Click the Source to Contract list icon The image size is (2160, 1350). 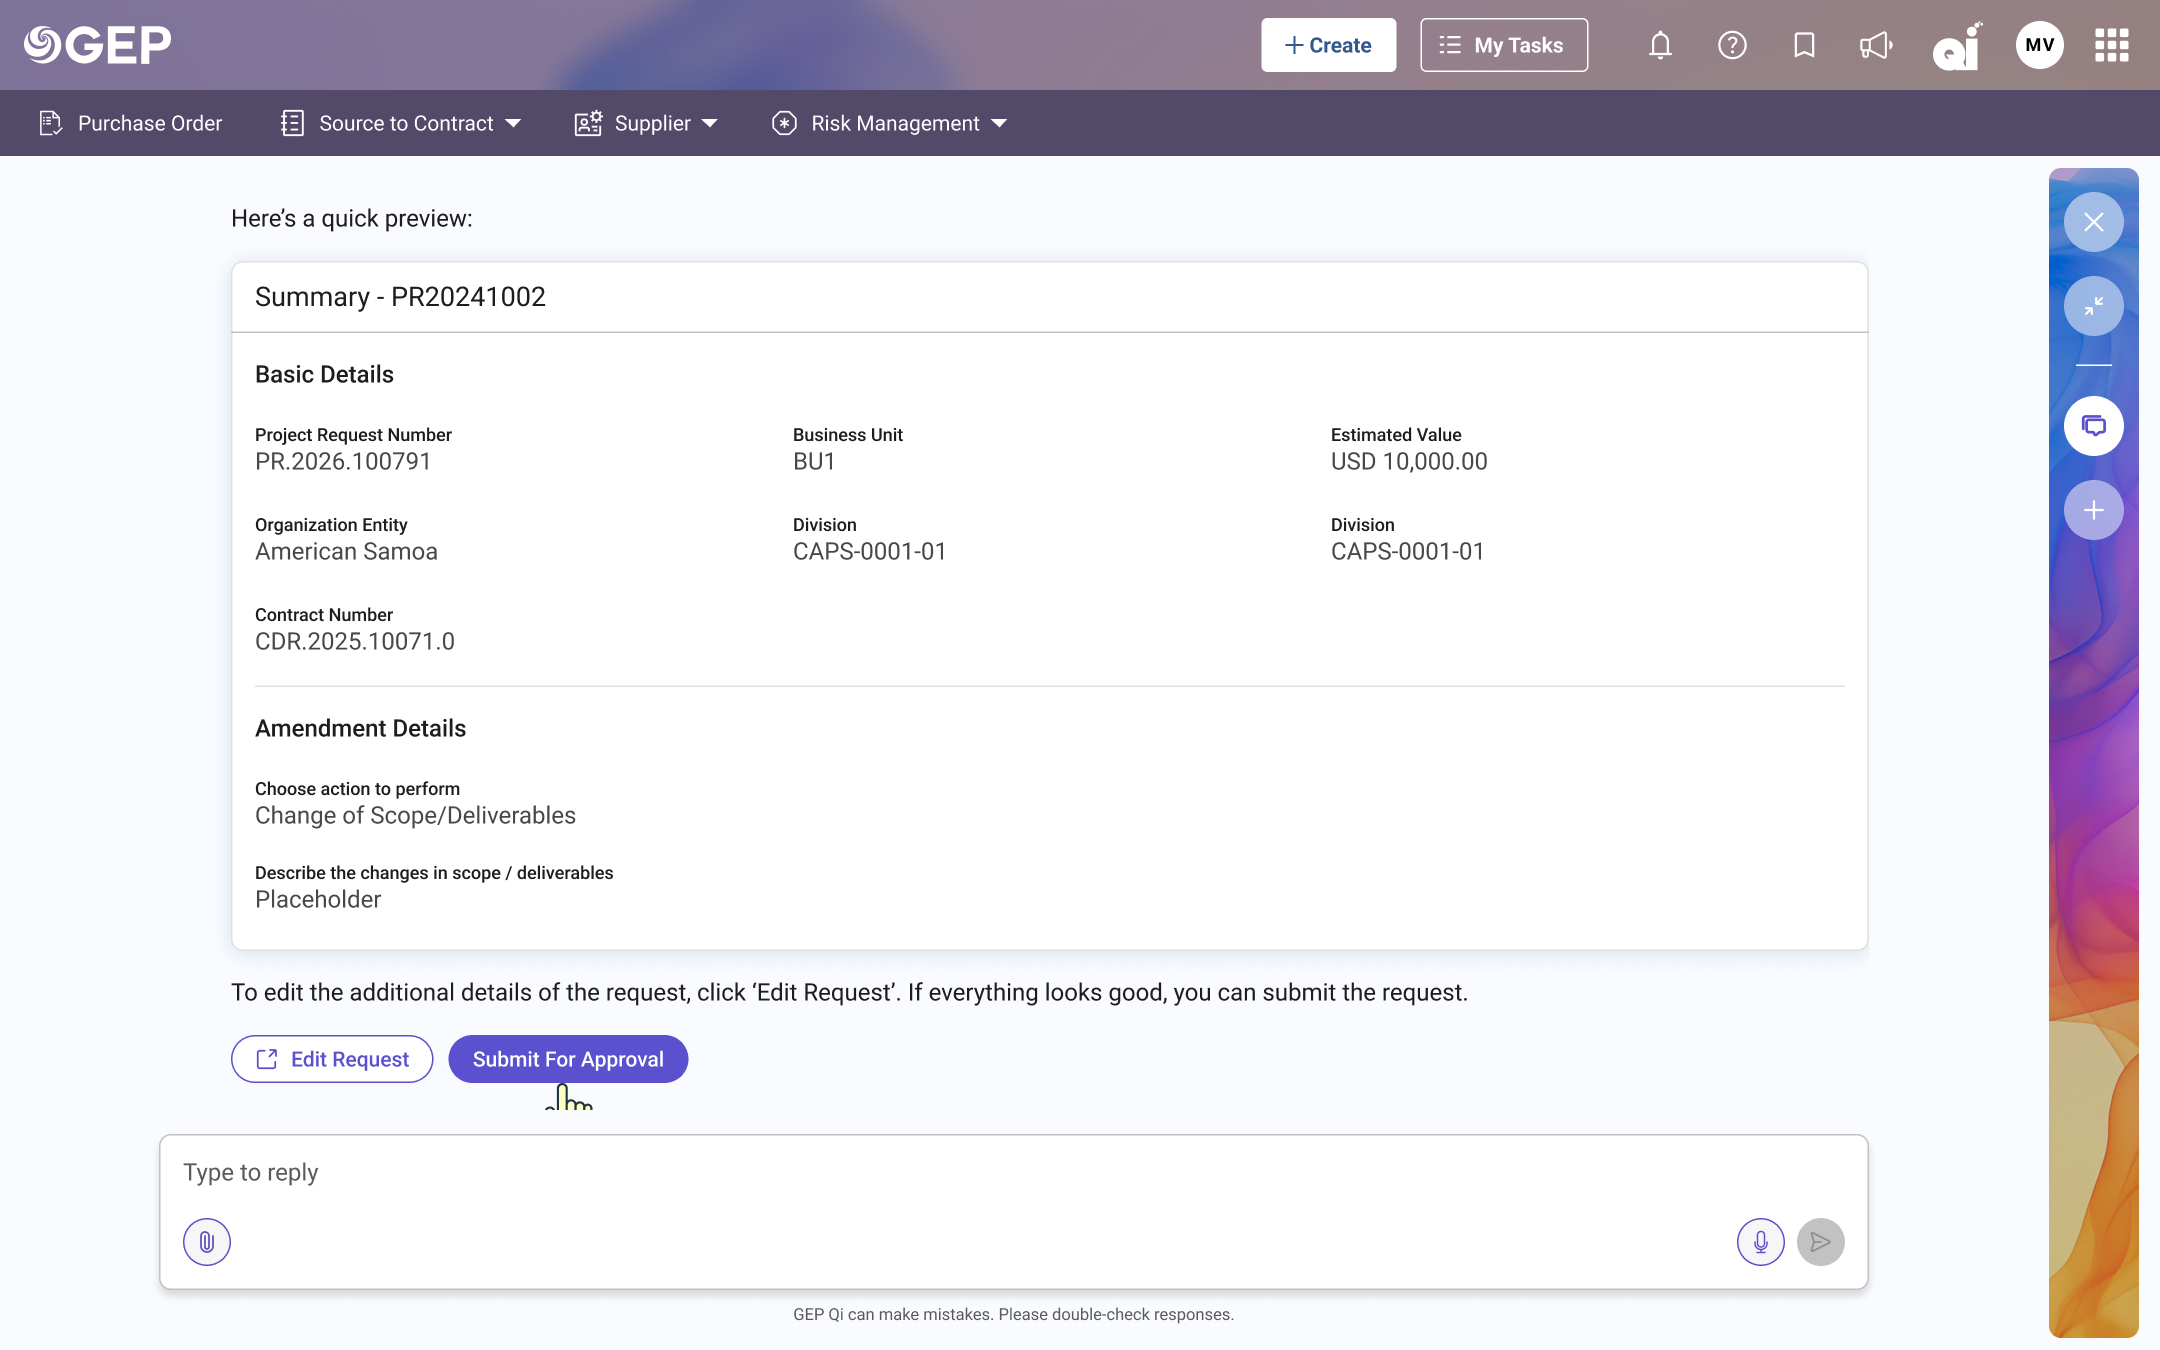tap(292, 123)
